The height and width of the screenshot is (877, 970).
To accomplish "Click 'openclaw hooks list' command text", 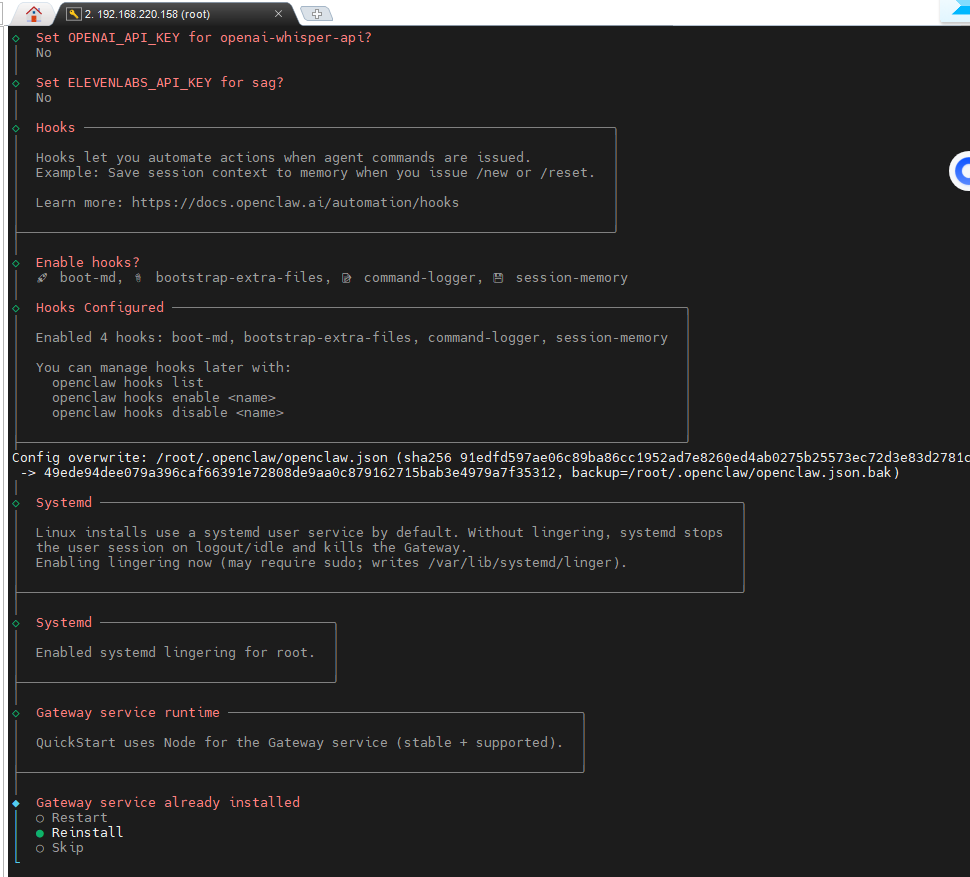I will pos(127,383).
